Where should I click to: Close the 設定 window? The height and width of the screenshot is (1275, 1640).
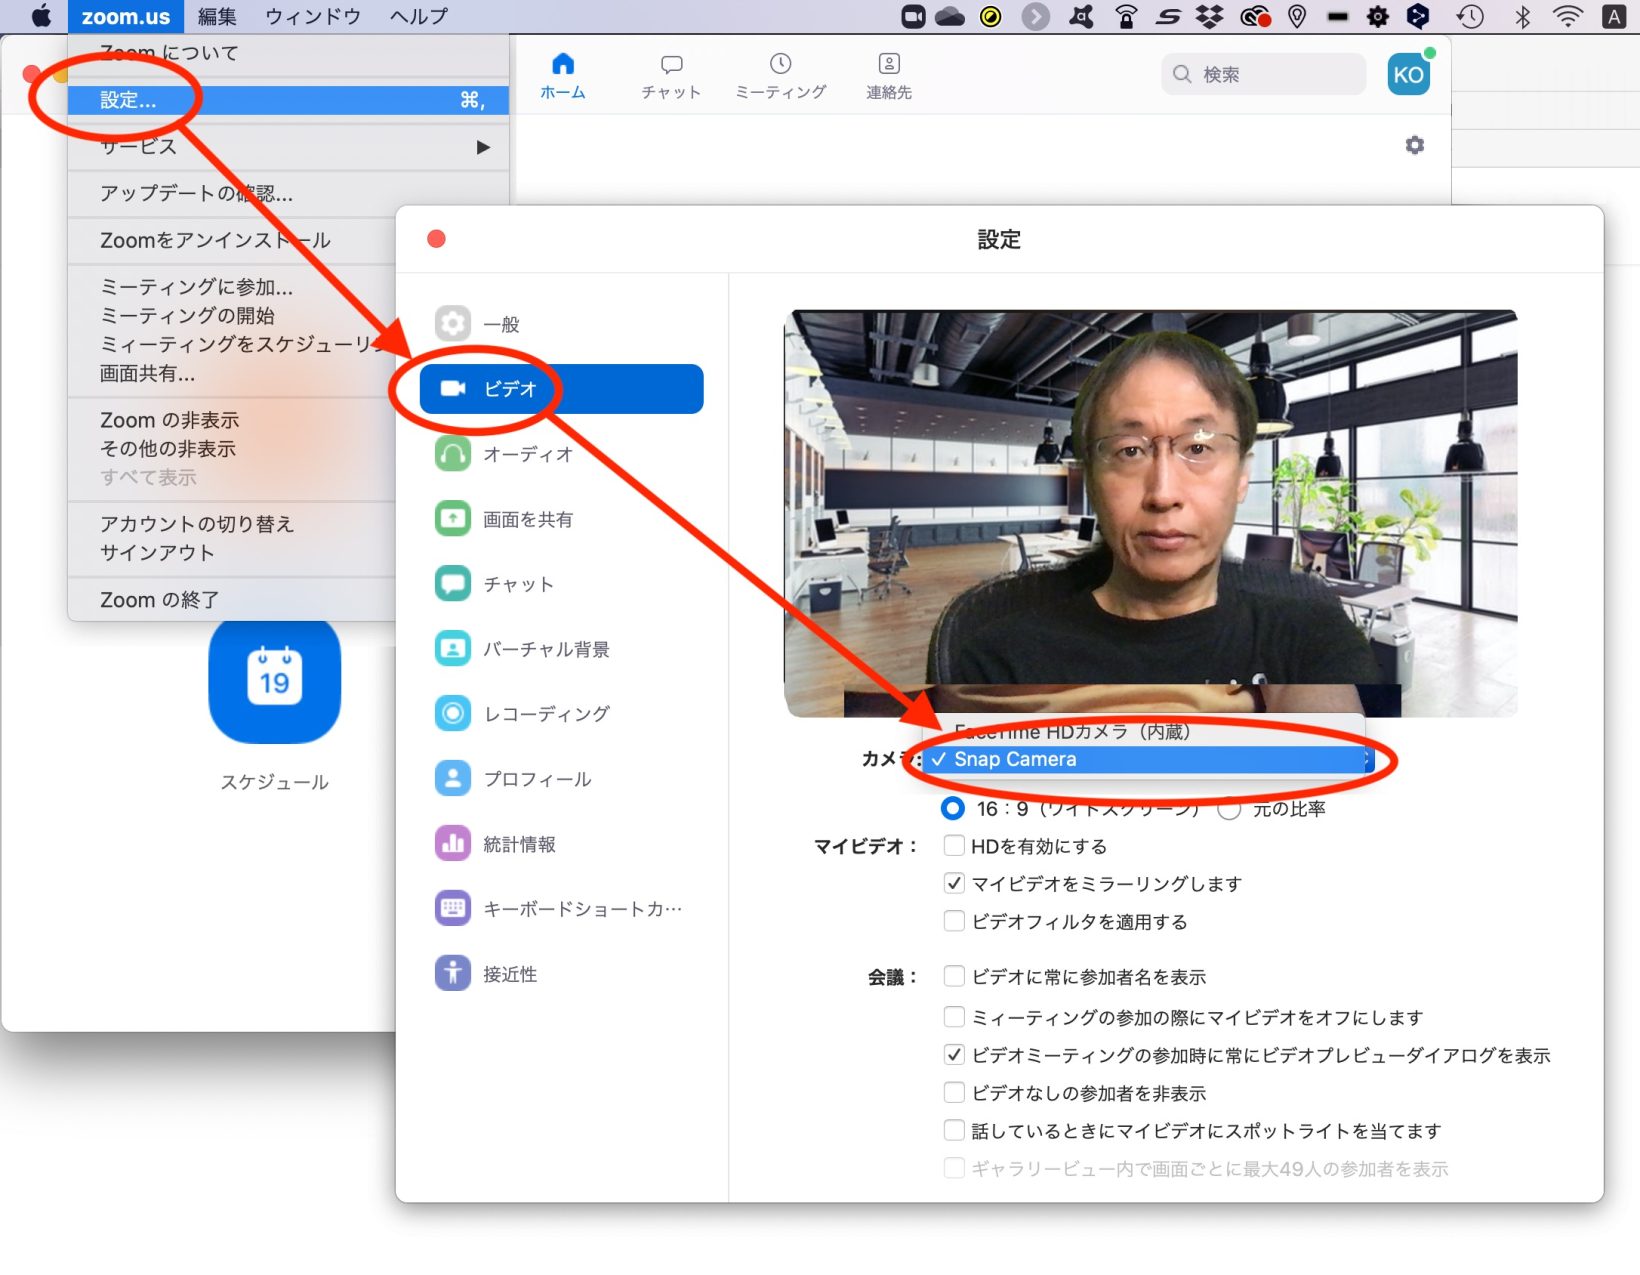436,239
